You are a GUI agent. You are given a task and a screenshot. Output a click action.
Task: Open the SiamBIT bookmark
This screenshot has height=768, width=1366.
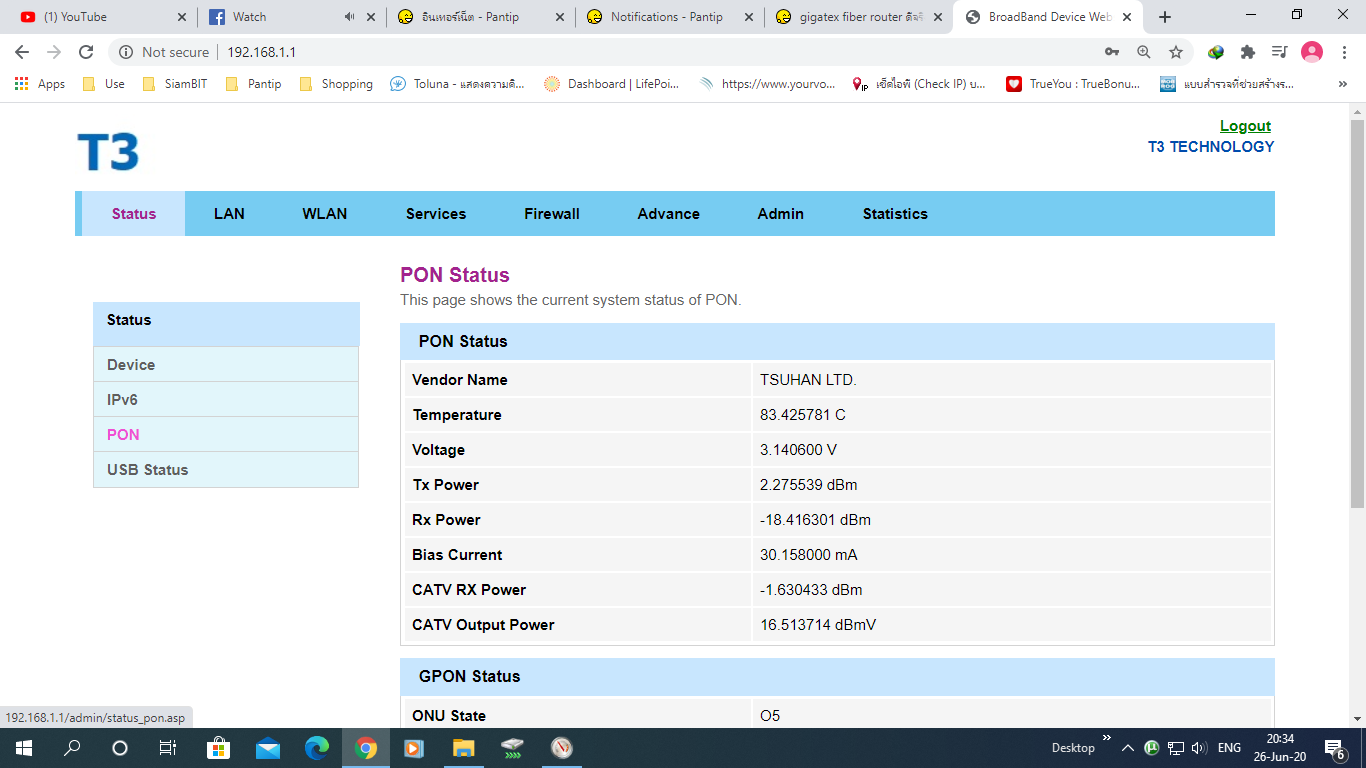click(175, 84)
